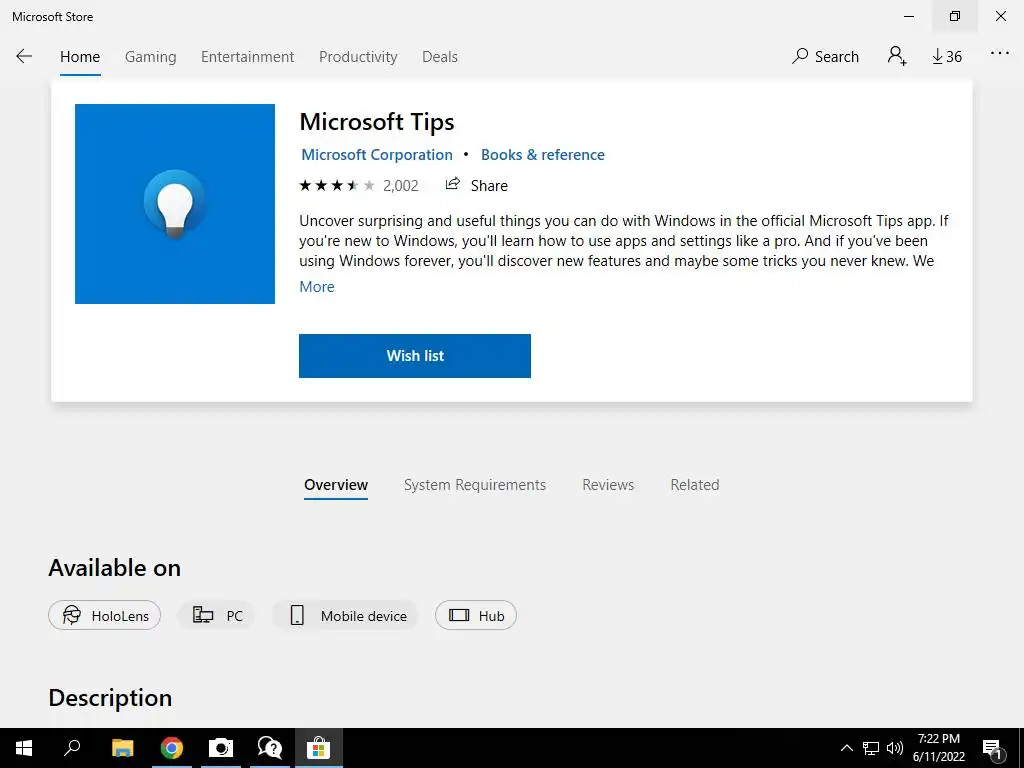Image resolution: width=1024 pixels, height=768 pixels.
Task: Select the Mobile device platform chip
Action: (x=345, y=615)
